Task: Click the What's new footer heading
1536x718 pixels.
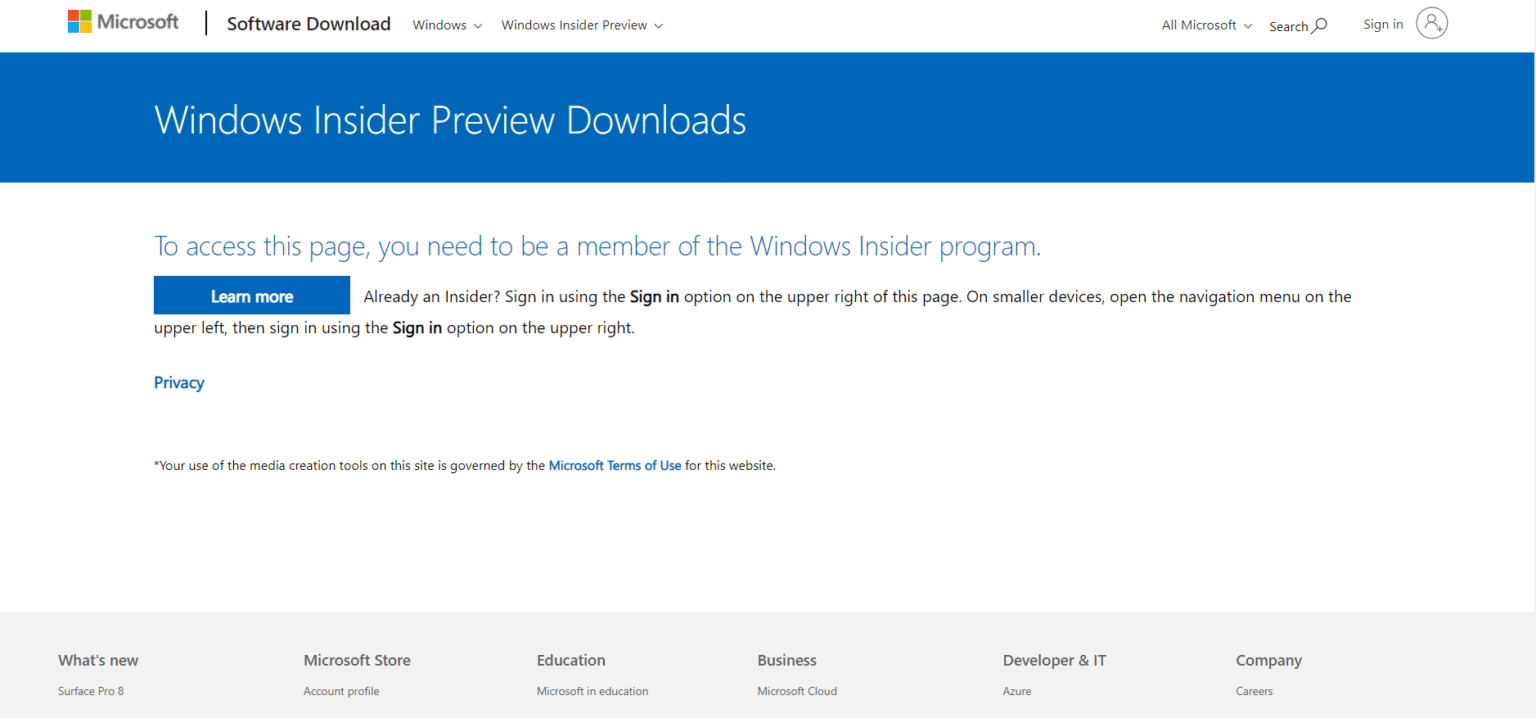Action: pos(98,660)
